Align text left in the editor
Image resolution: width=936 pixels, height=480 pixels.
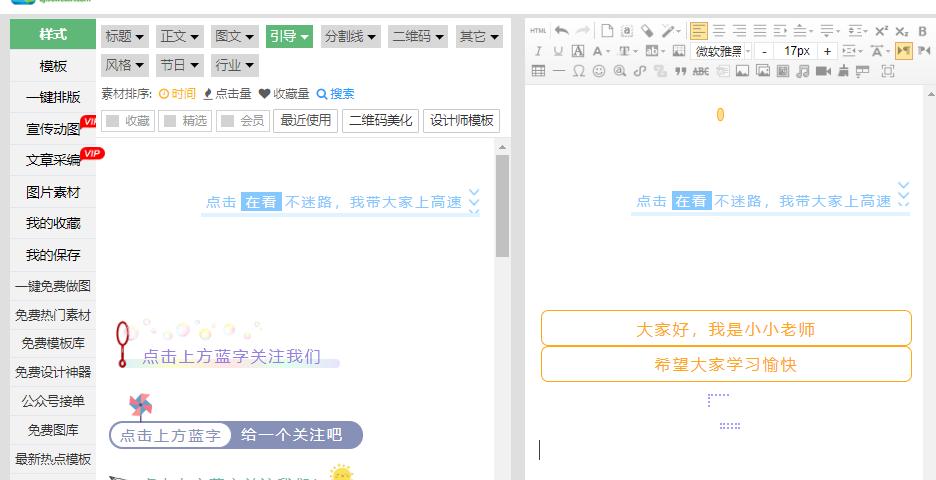[x=698, y=30]
